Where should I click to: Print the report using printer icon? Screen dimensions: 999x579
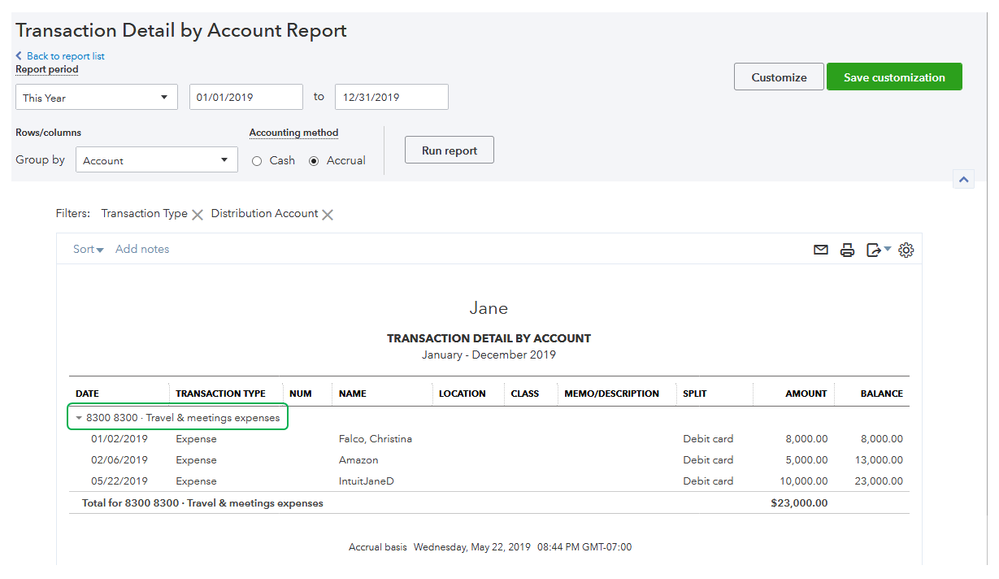click(x=847, y=250)
